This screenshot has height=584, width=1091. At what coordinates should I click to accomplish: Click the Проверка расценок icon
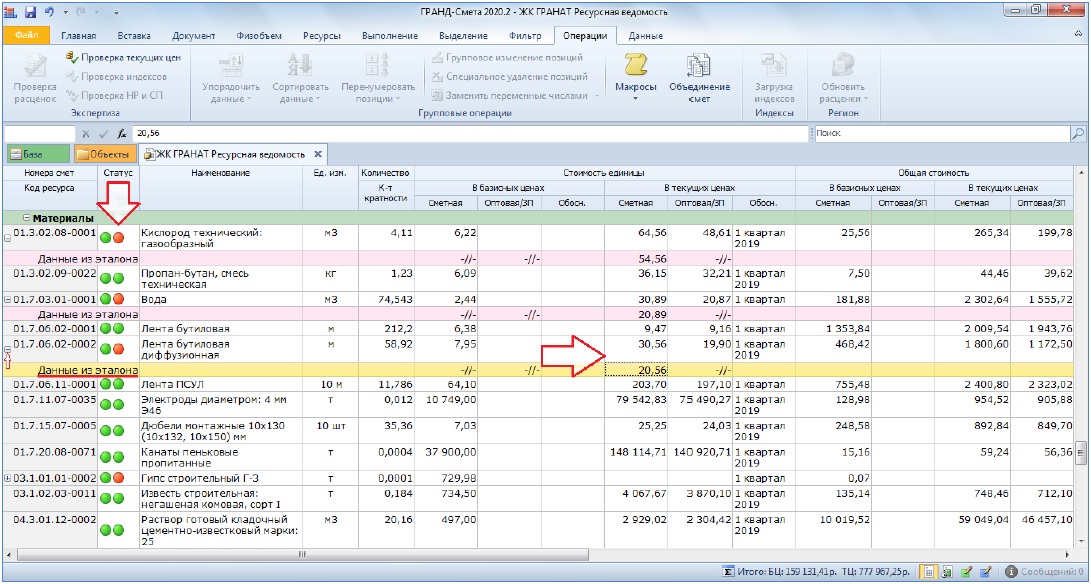click(x=34, y=66)
